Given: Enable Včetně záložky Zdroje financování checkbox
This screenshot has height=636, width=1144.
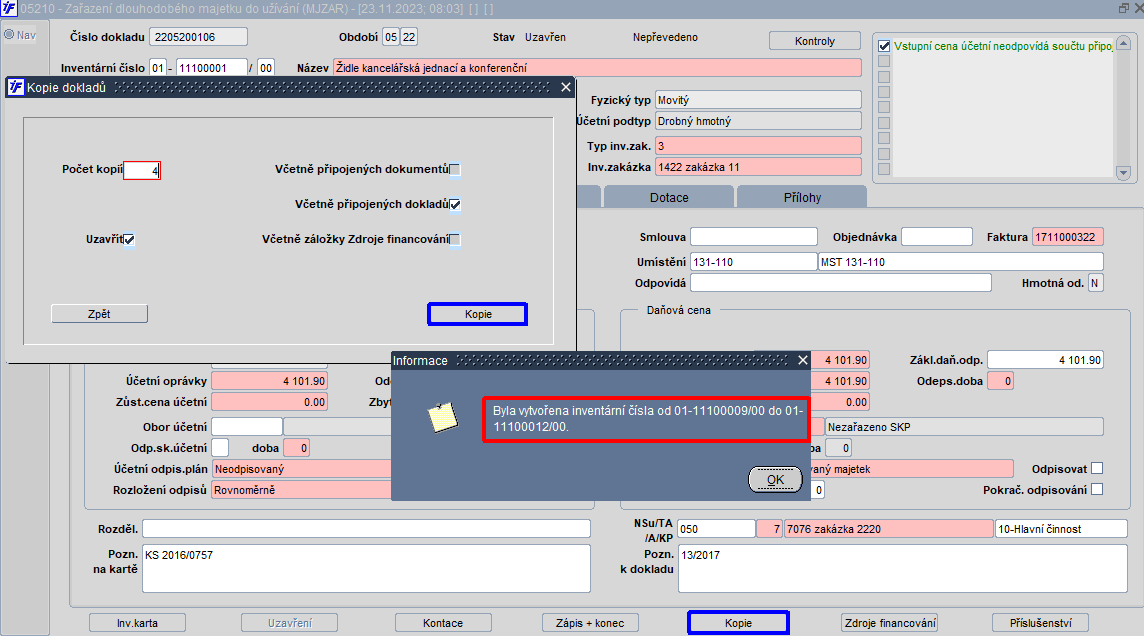Looking at the screenshot, I should 455,239.
